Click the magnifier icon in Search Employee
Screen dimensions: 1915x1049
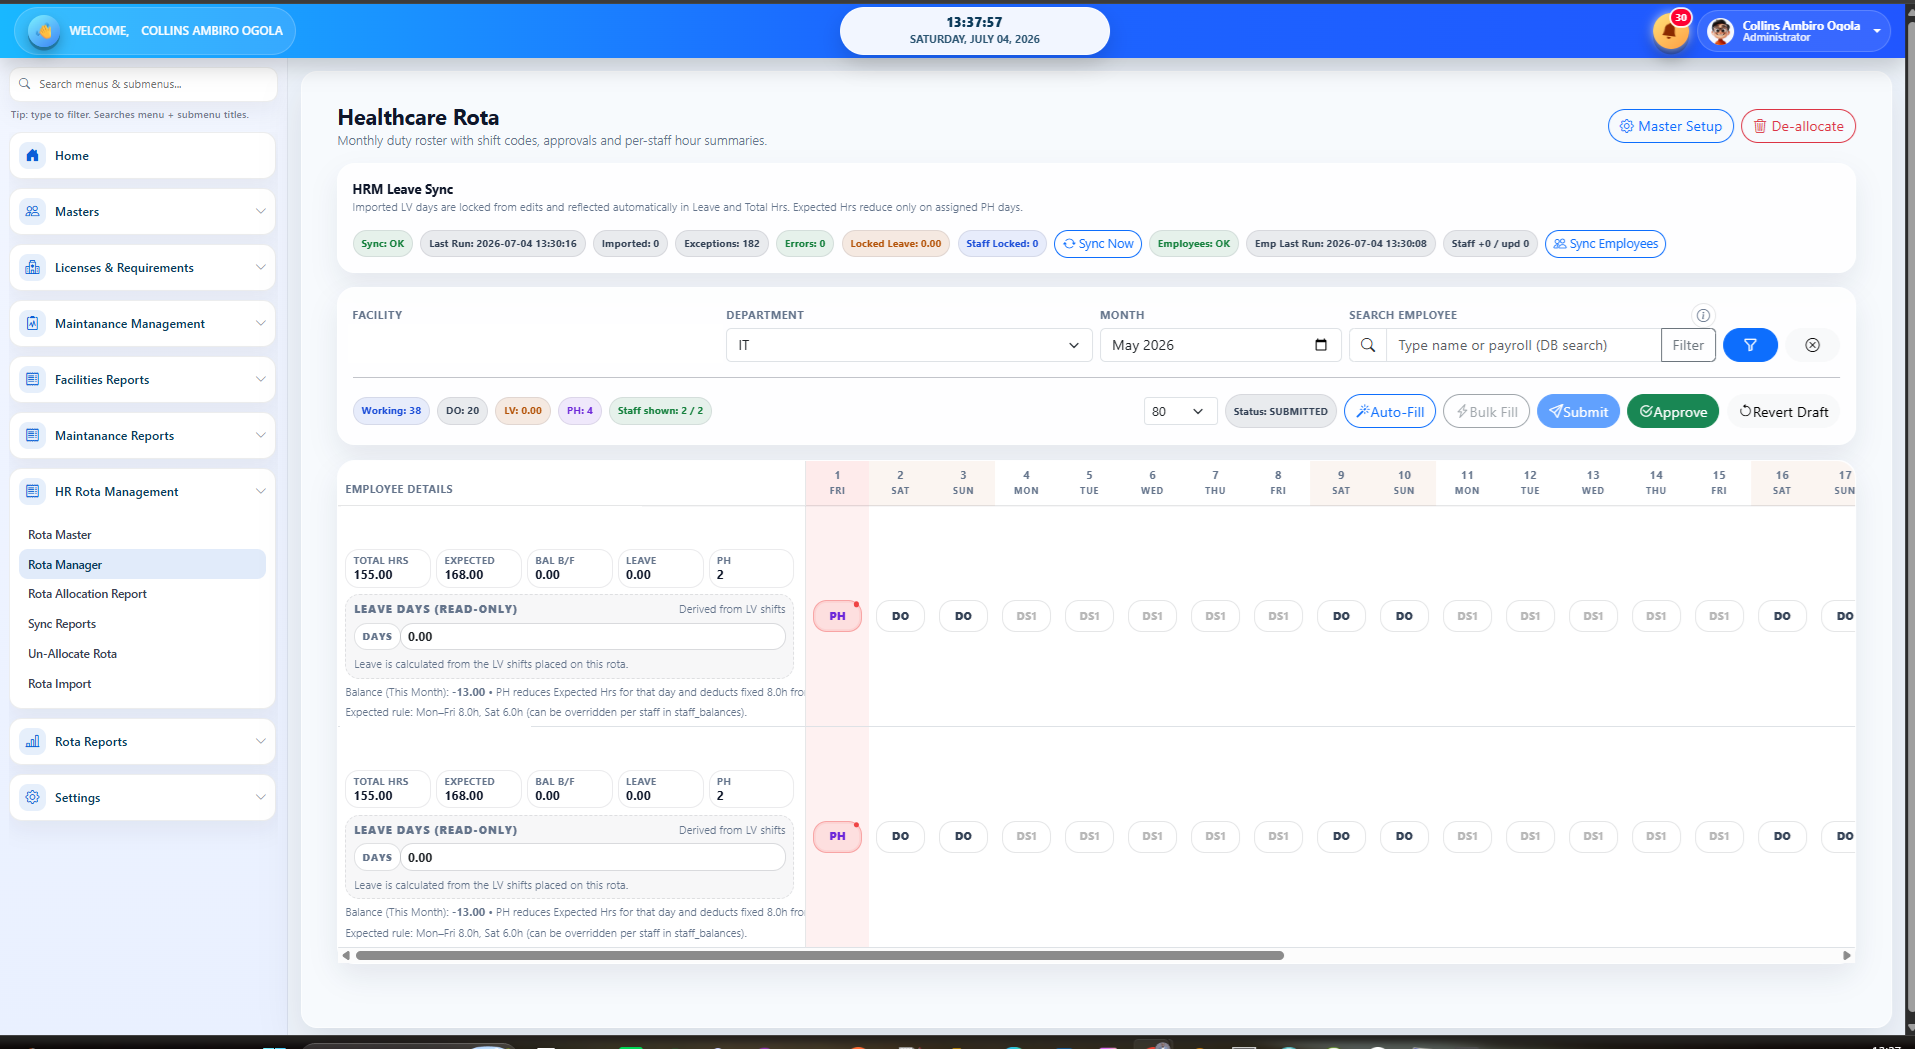click(1368, 345)
